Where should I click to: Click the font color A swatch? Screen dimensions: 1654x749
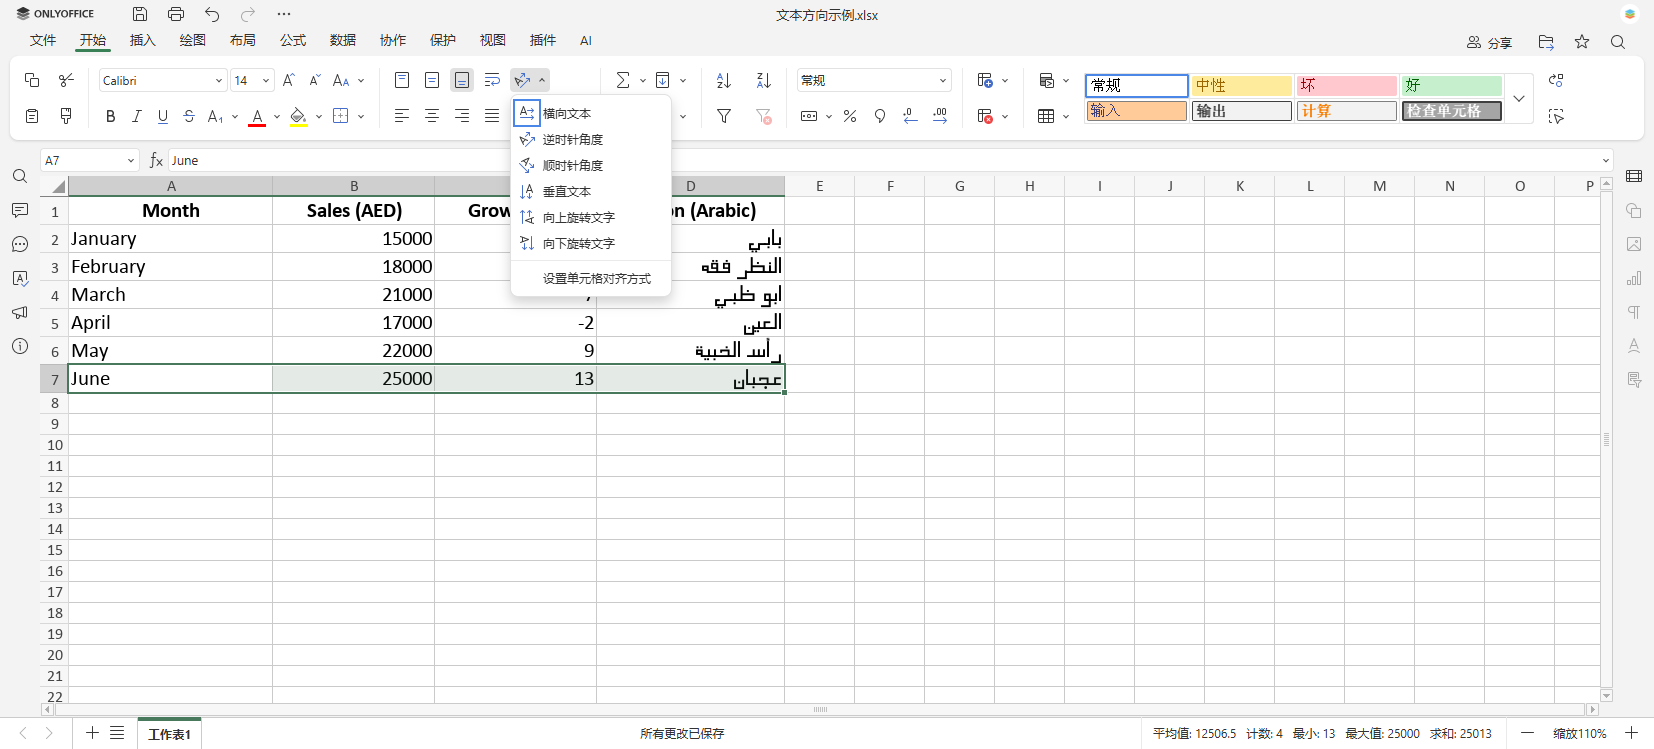(257, 117)
